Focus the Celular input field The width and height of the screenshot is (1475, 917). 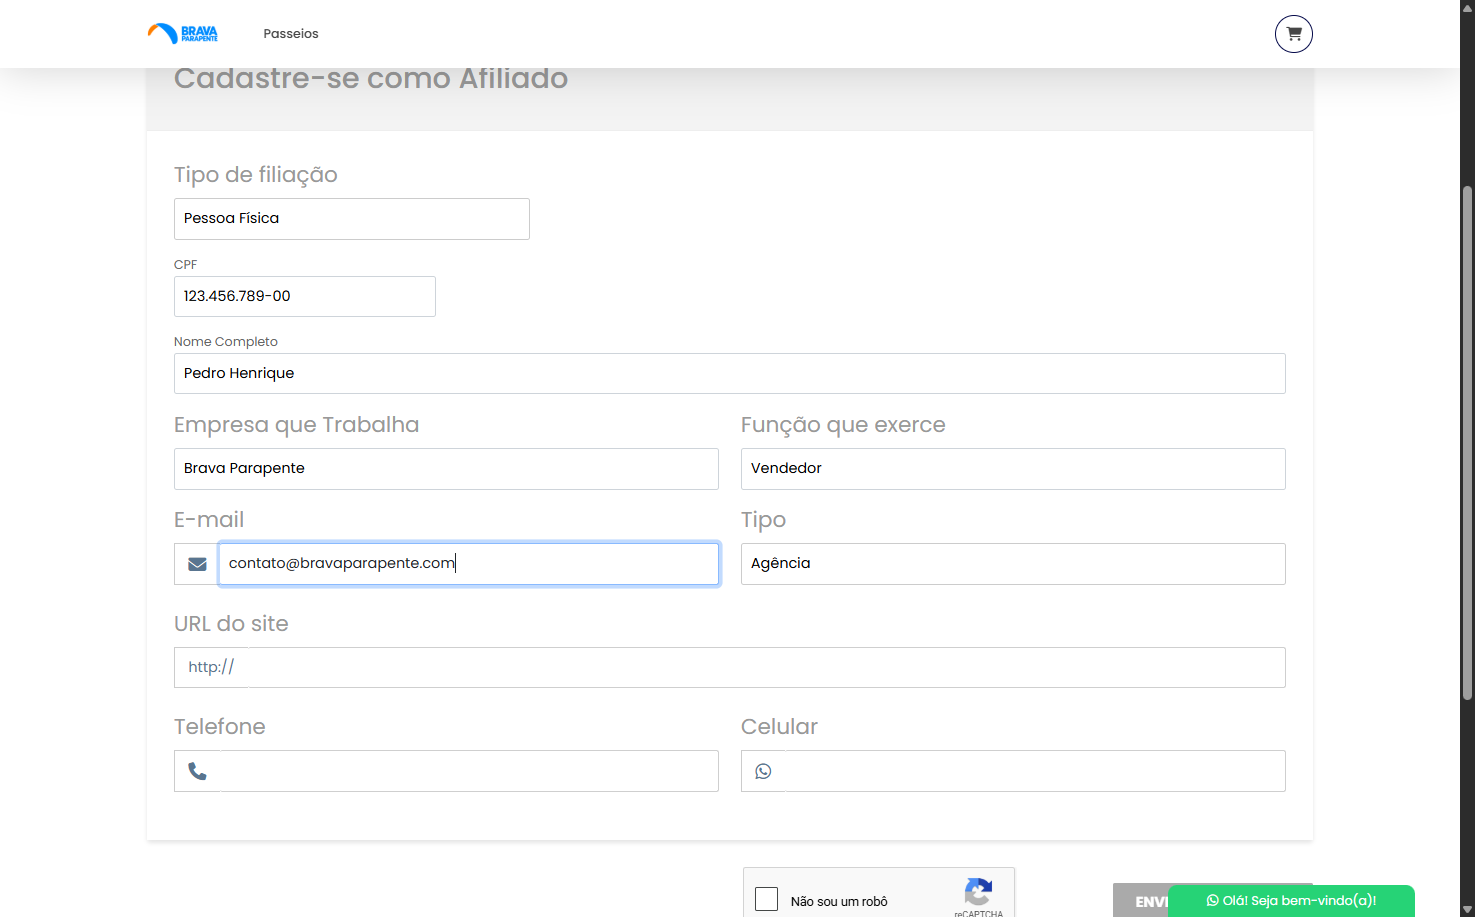(1035, 771)
